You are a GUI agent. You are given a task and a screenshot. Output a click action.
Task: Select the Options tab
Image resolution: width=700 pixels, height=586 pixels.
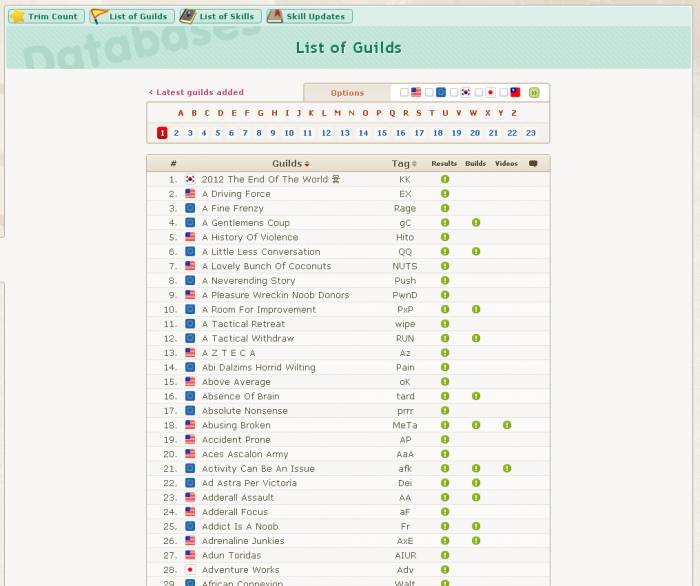[x=347, y=93]
